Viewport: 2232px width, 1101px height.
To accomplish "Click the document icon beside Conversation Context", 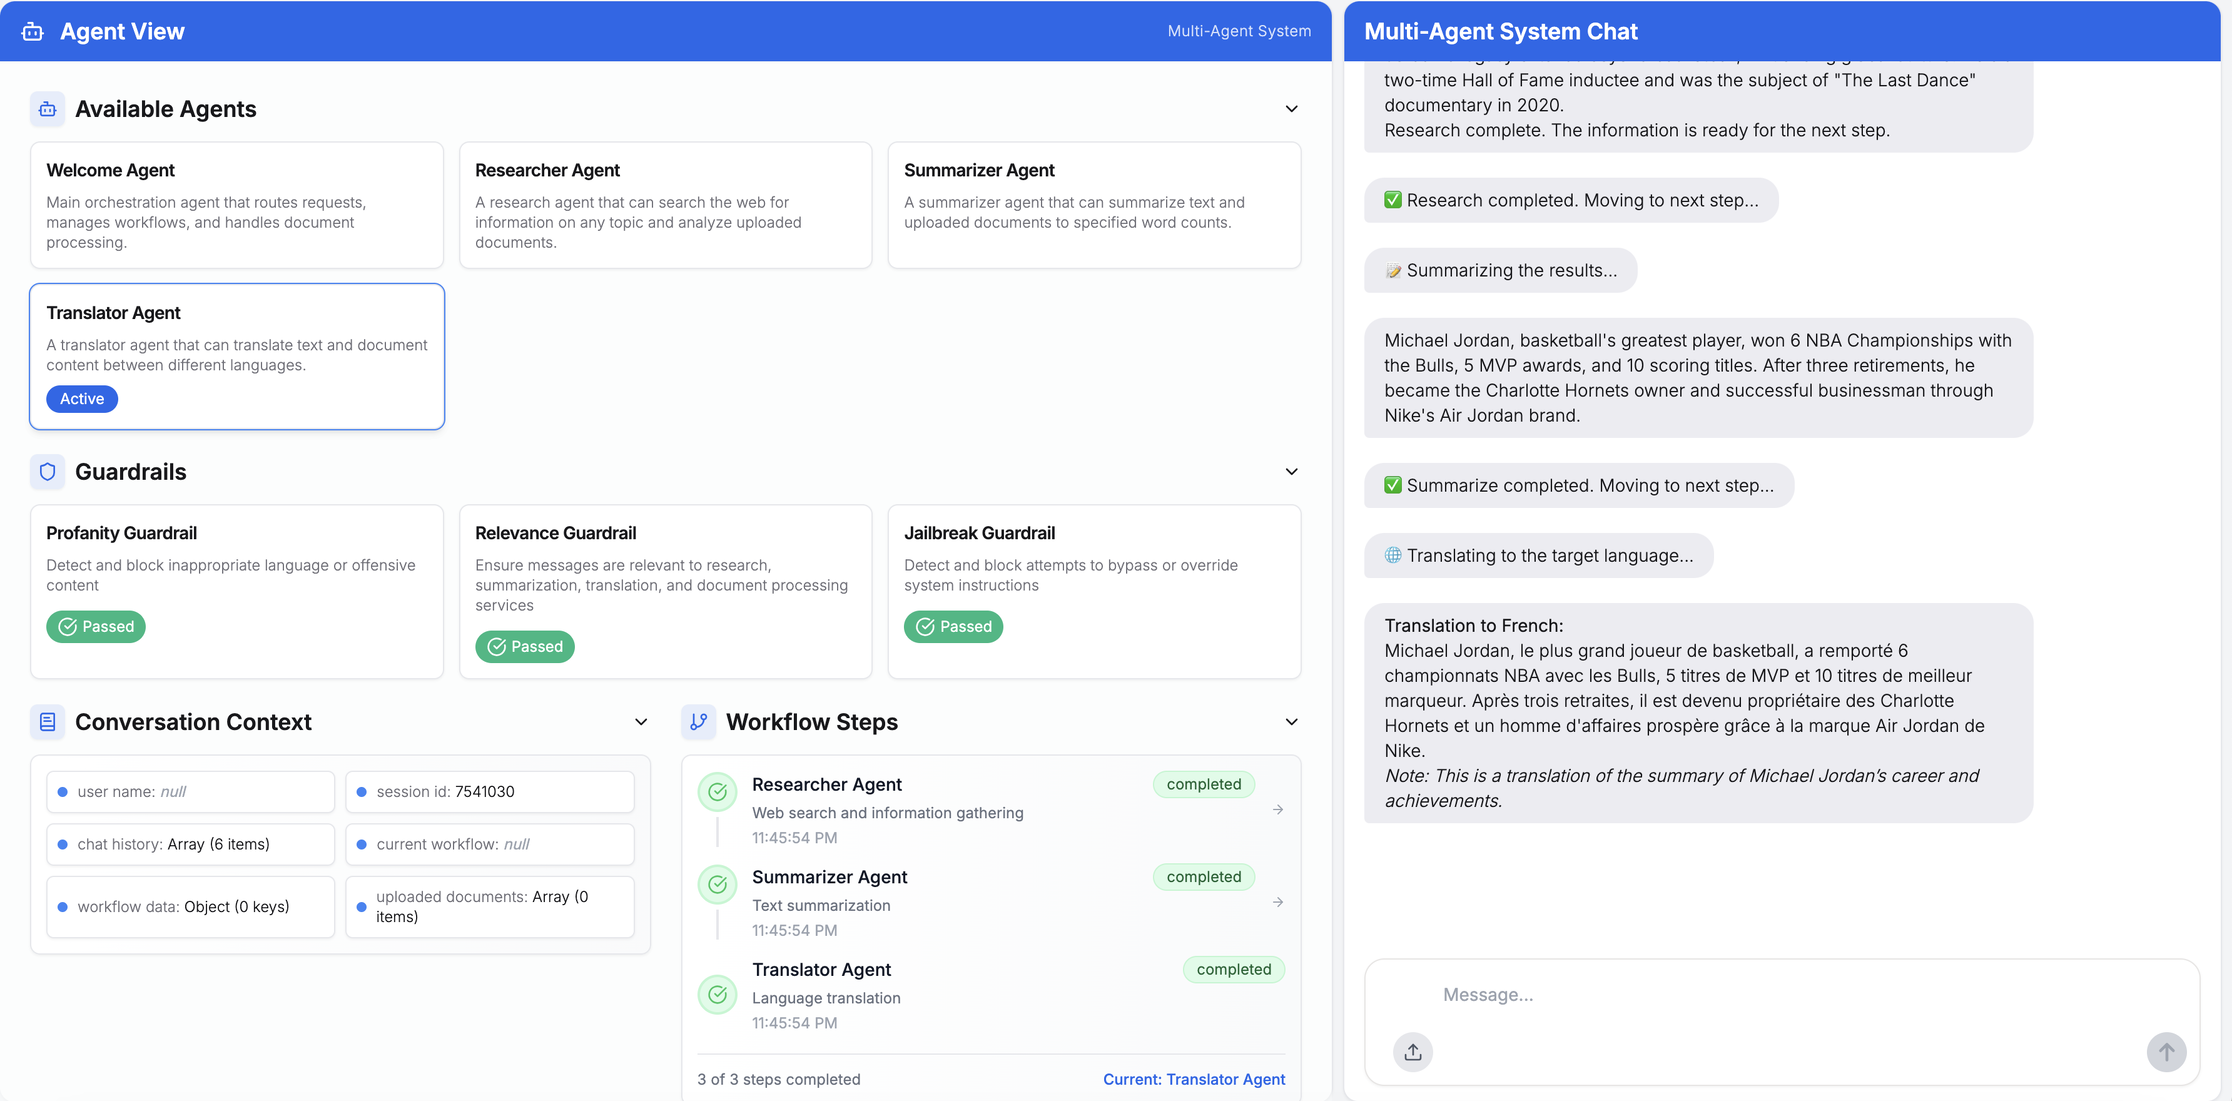I will click(47, 721).
